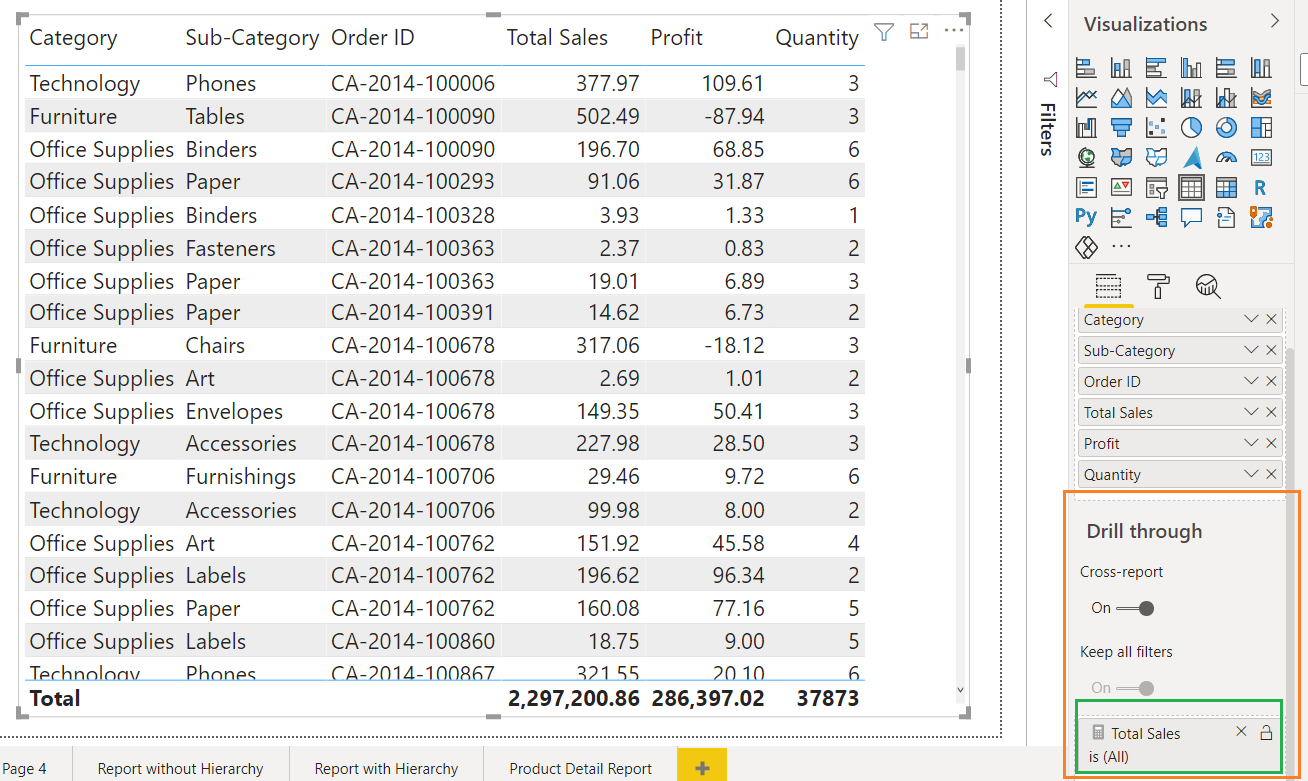The height and width of the screenshot is (781, 1308).
Task: Select the Slicer visualization
Action: [1159, 188]
